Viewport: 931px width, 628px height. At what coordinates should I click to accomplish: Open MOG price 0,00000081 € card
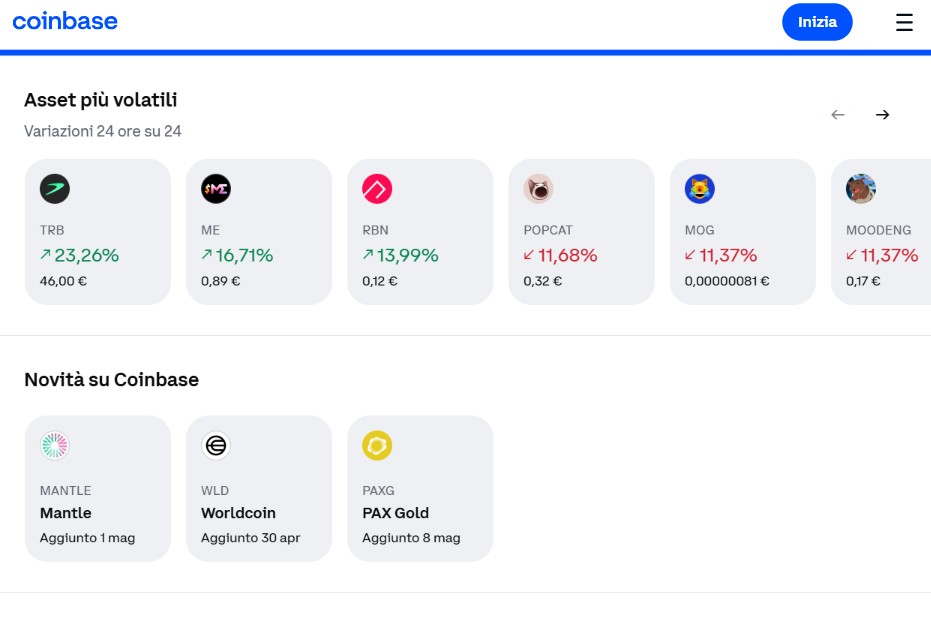tap(742, 232)
